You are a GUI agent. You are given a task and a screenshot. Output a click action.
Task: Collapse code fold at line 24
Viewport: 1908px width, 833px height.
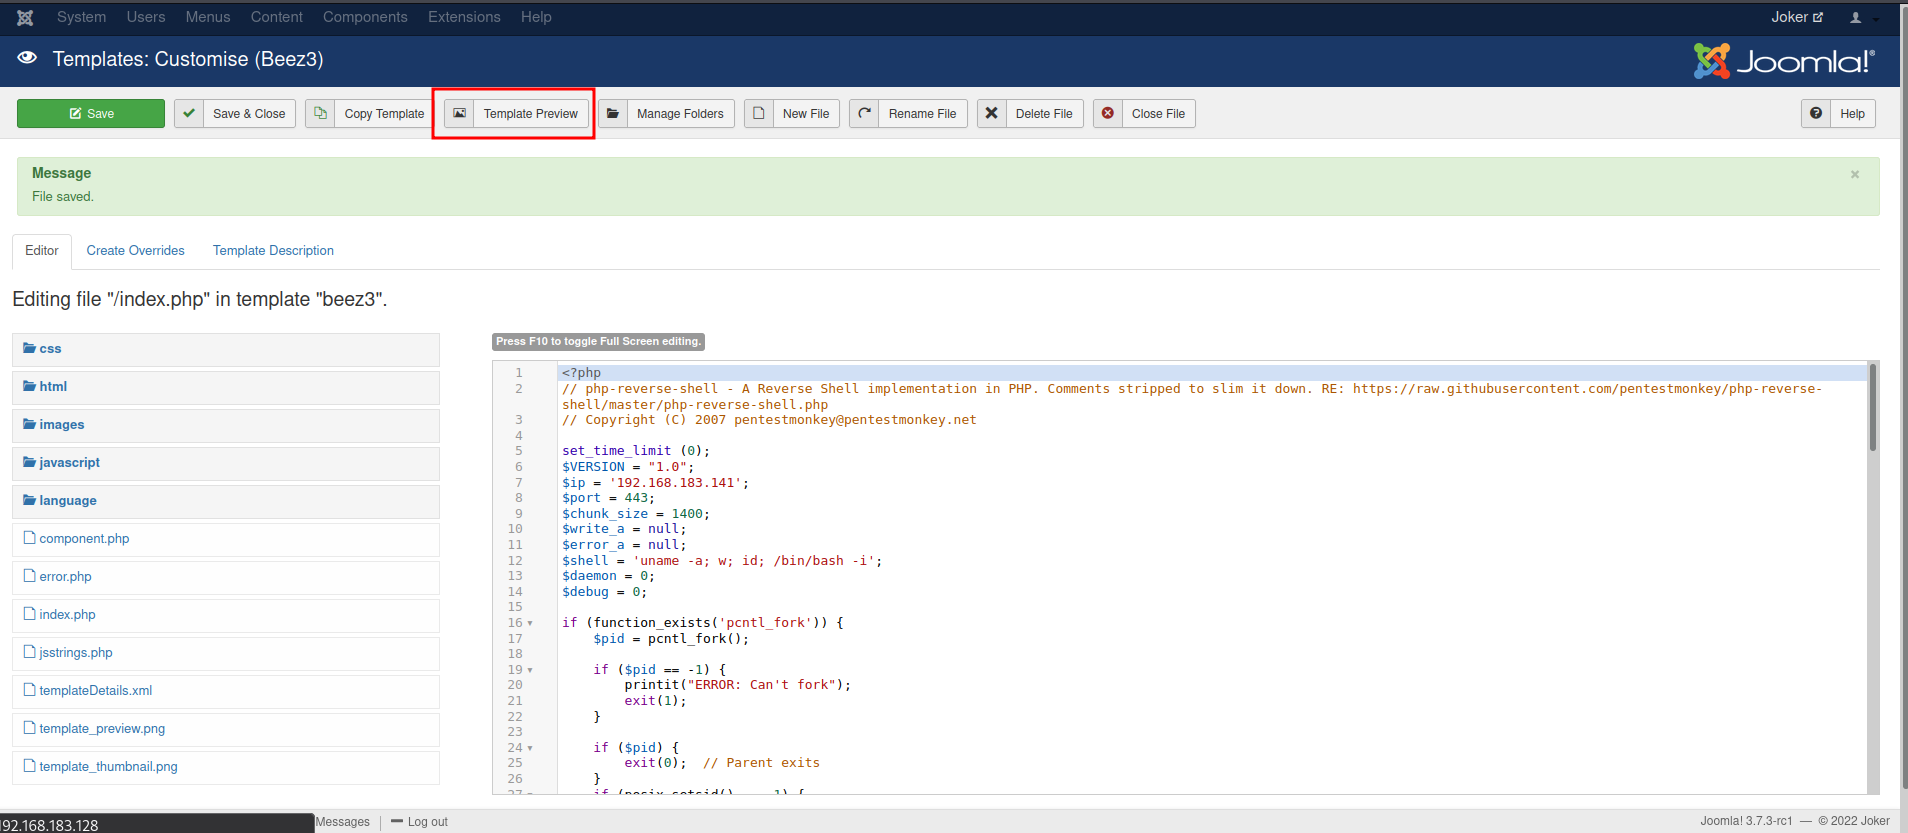tap(530, 748)
